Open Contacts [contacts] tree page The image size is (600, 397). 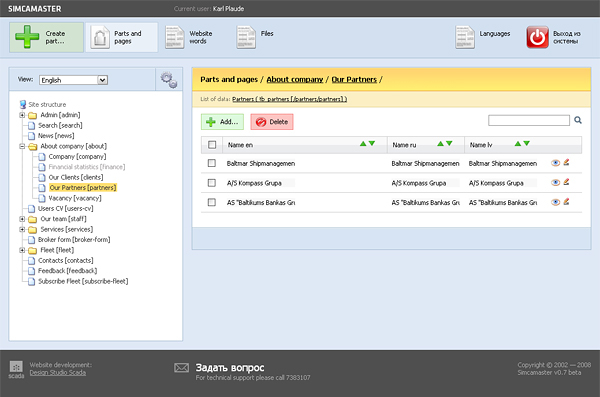66,260
